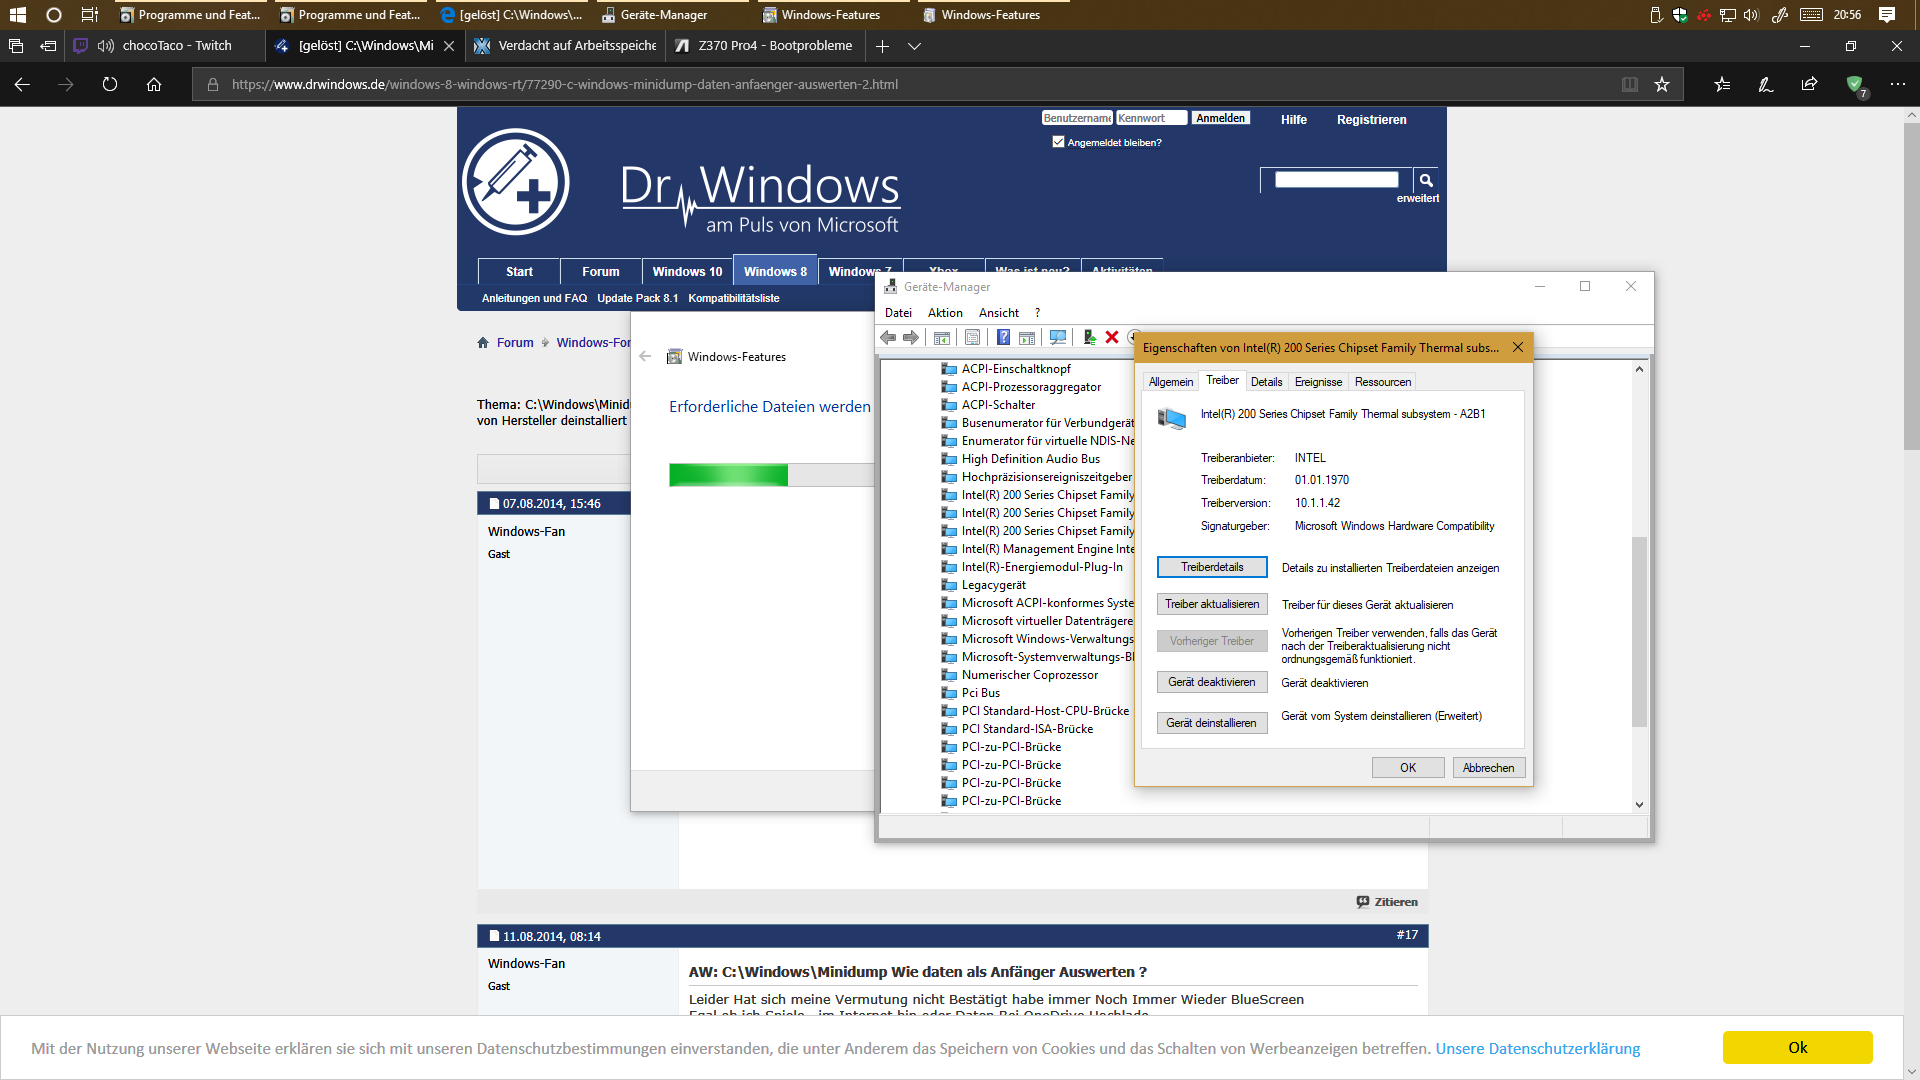This screenshot has height=1080, width=1920.
Task: Open the Edge favorites hub
Action: click(x=1722, y=85)
